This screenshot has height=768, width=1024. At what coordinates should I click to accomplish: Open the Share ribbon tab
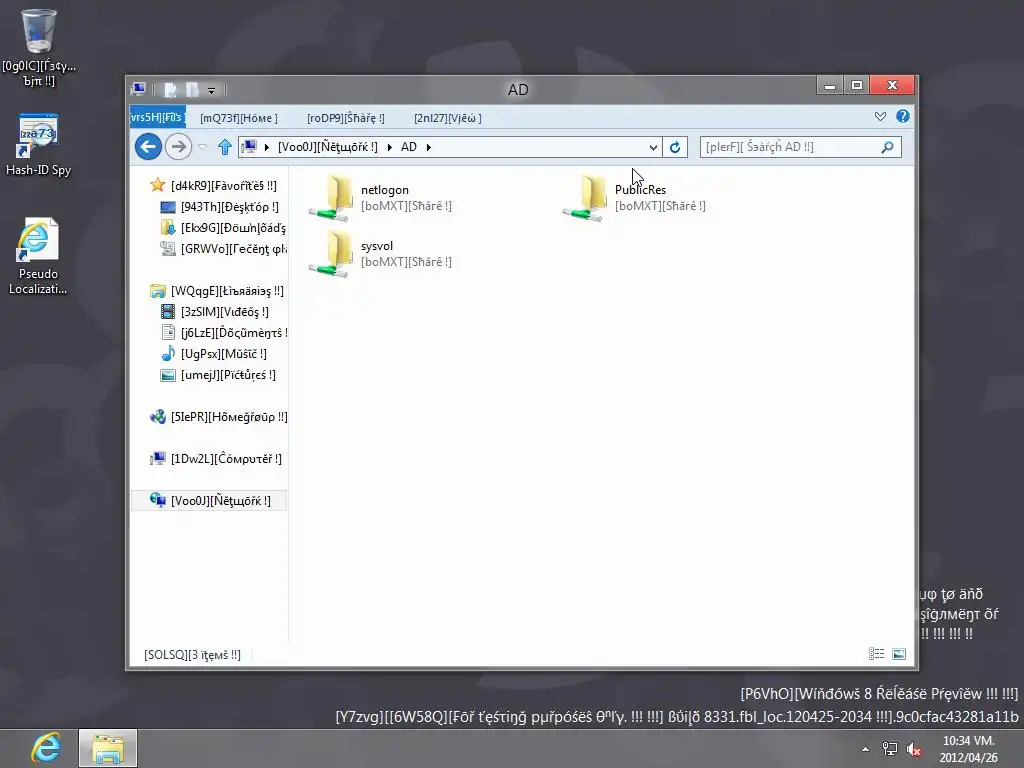click(345, 118)
